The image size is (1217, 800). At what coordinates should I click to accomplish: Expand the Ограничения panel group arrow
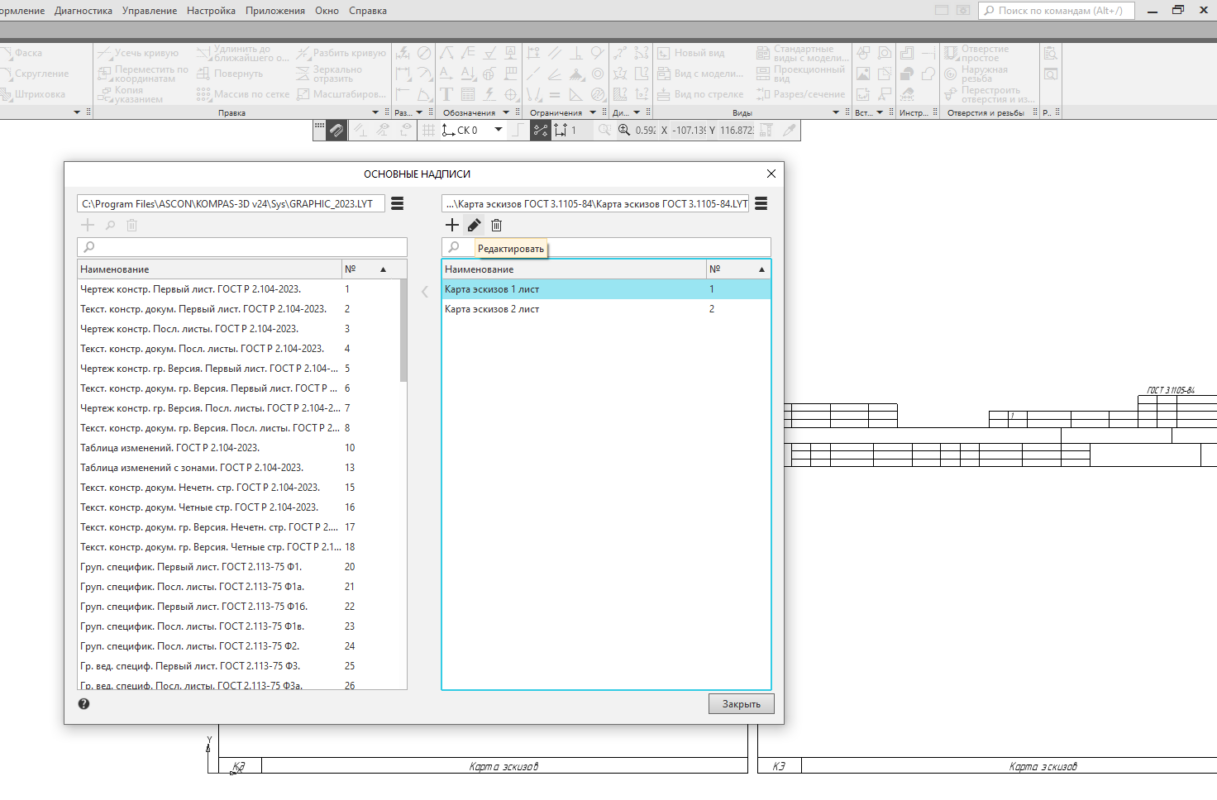591,113
